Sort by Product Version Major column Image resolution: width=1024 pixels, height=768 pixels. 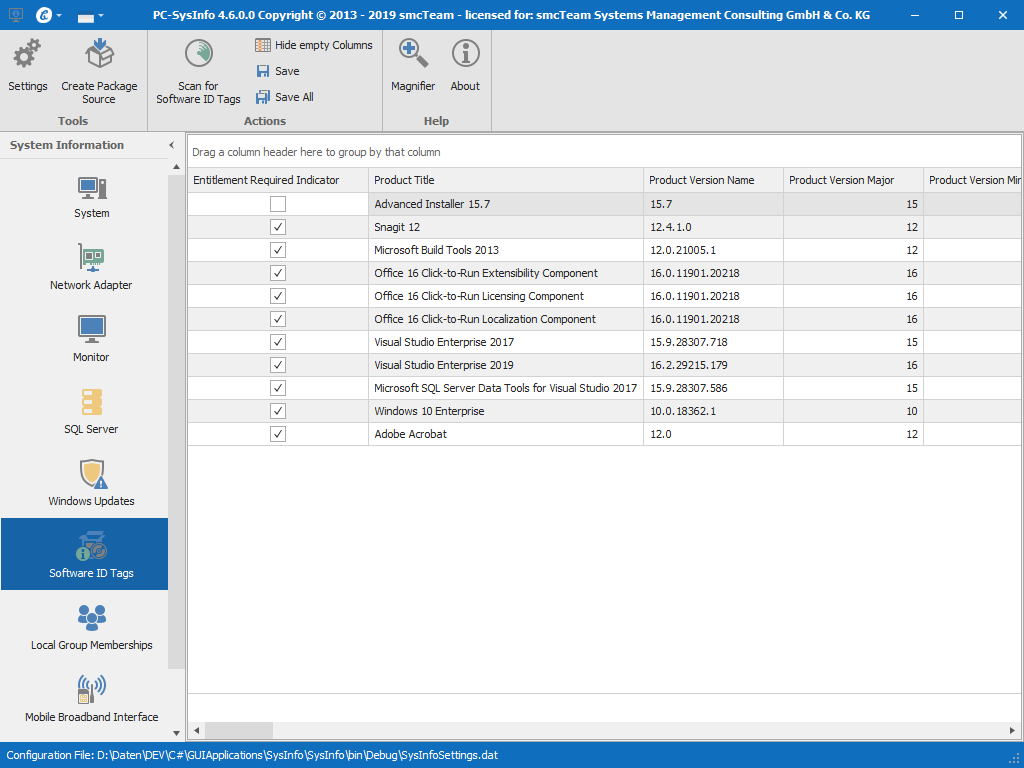pos(854,180)
